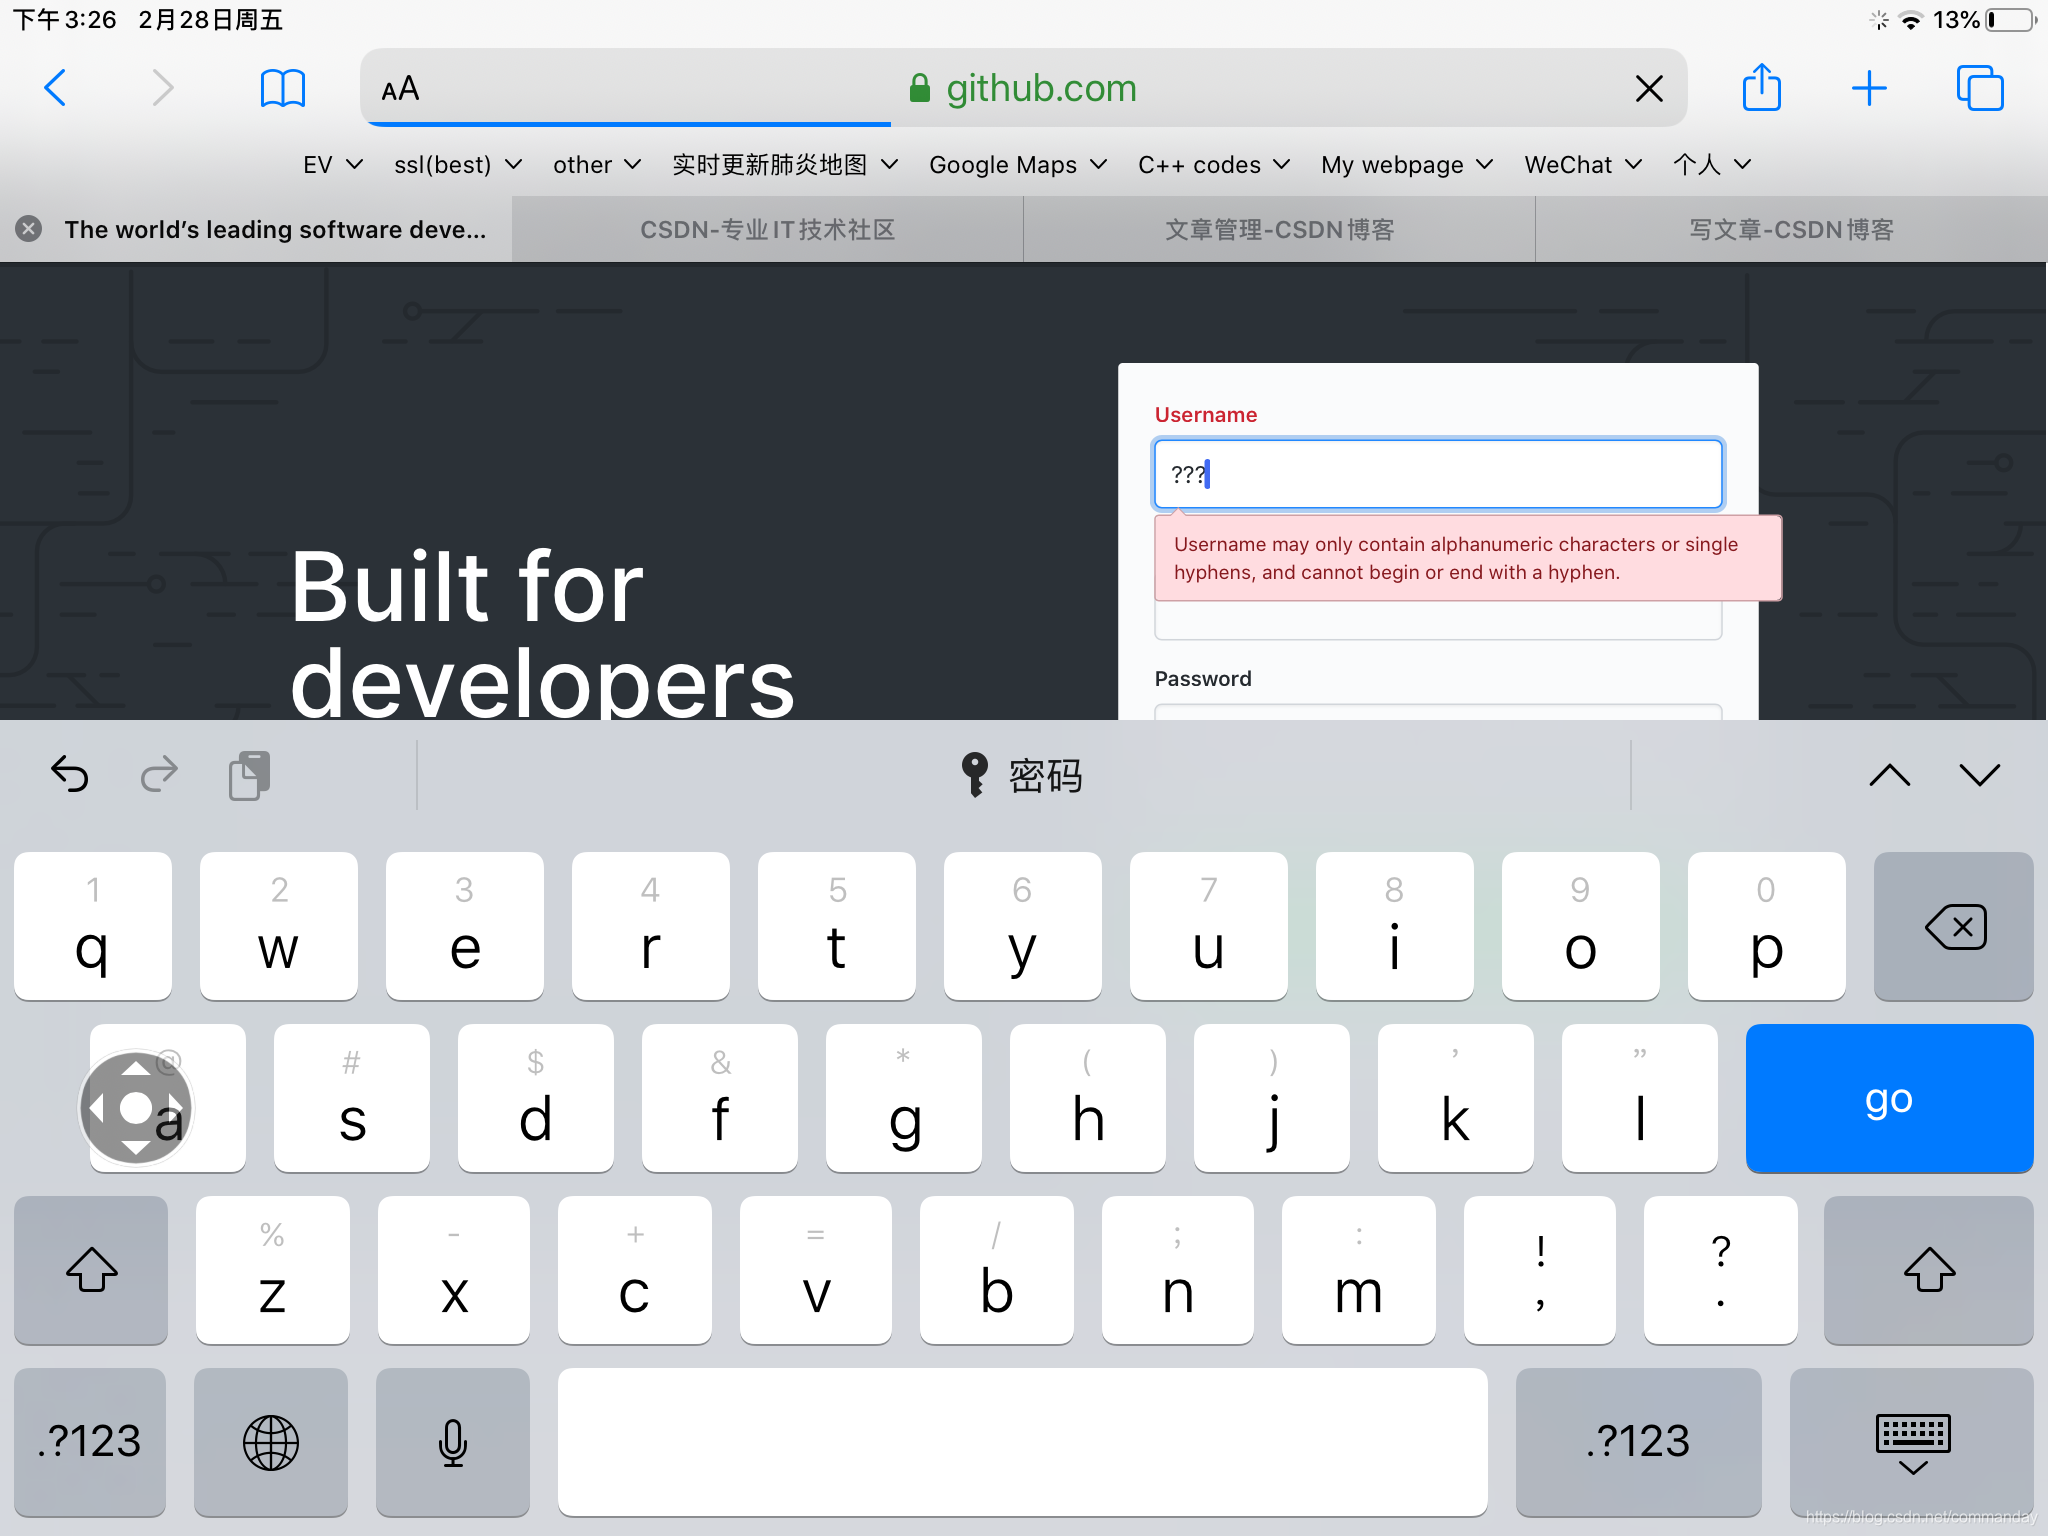Expand the My webpage bookmarks folder
The width and height of the screenshot is (2048, 1536).
click(1407, 164)
